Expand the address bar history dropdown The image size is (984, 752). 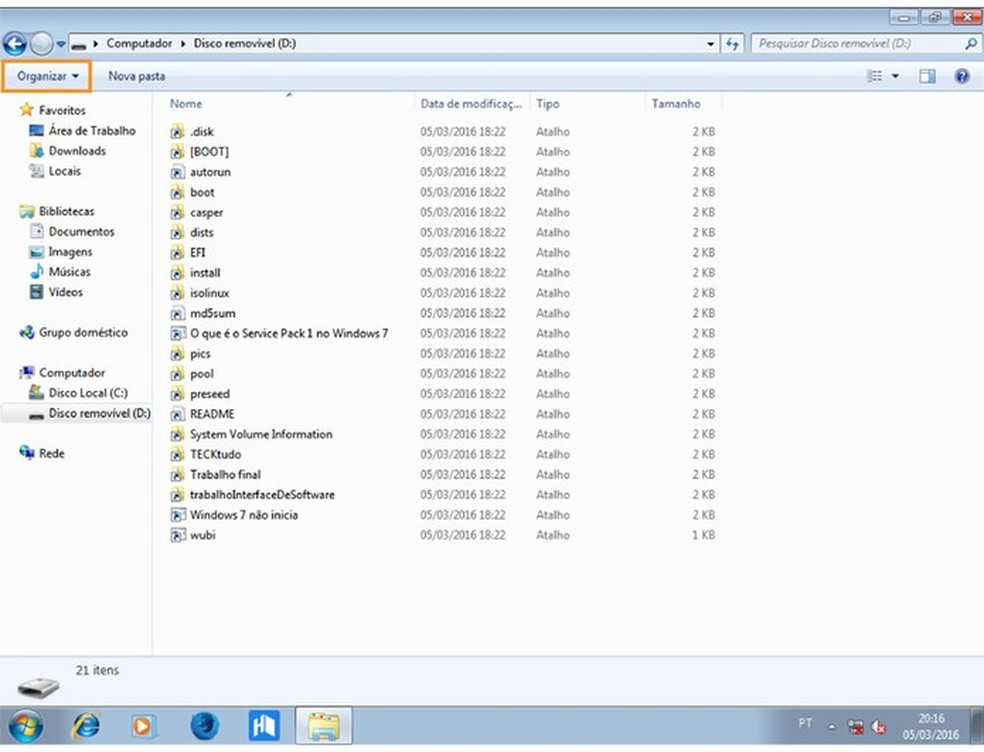coord(710,44)
